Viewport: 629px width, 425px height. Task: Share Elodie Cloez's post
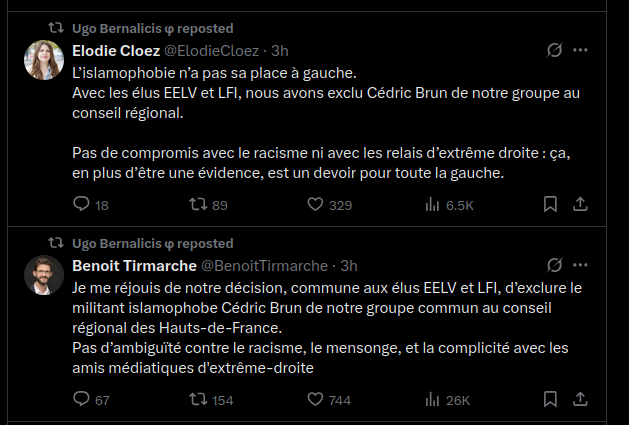click(580, 205)
